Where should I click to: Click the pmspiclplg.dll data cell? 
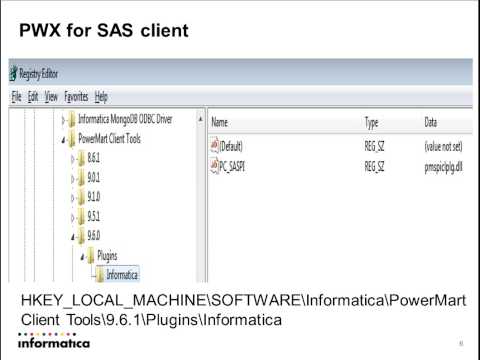pos(443,167)
